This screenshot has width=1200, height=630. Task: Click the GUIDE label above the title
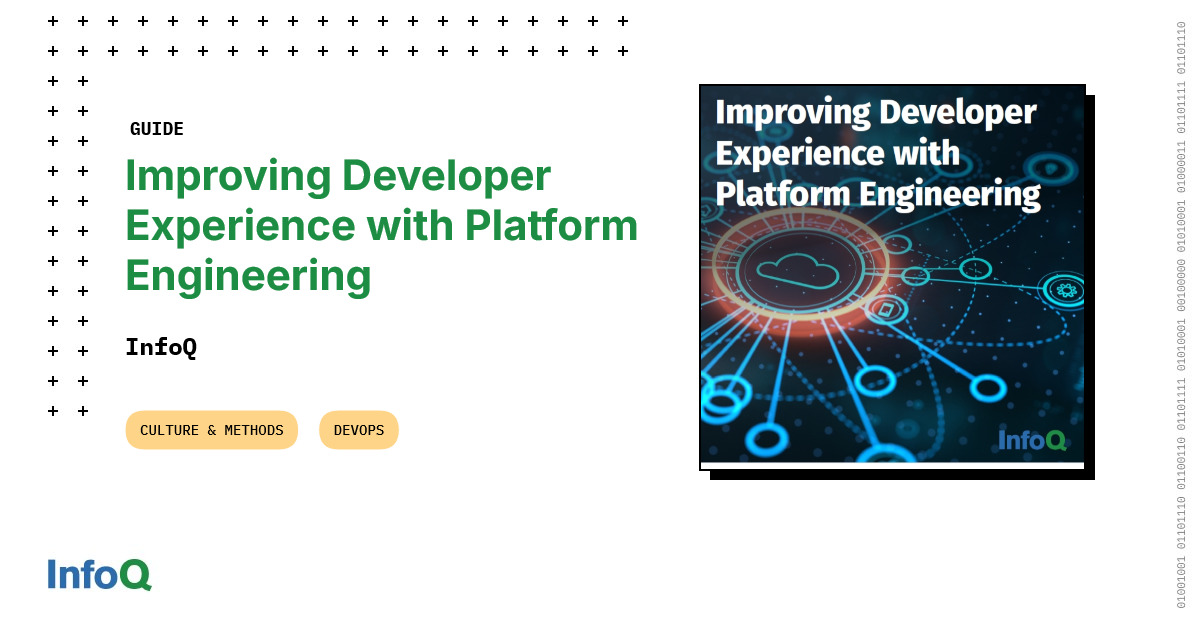point(157,129)
